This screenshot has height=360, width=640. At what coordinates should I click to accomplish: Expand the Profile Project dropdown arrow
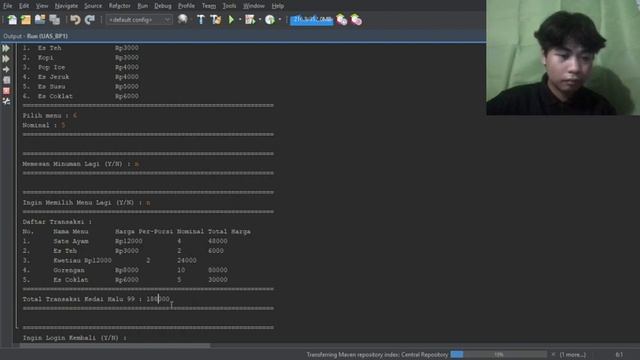(280, 19)
